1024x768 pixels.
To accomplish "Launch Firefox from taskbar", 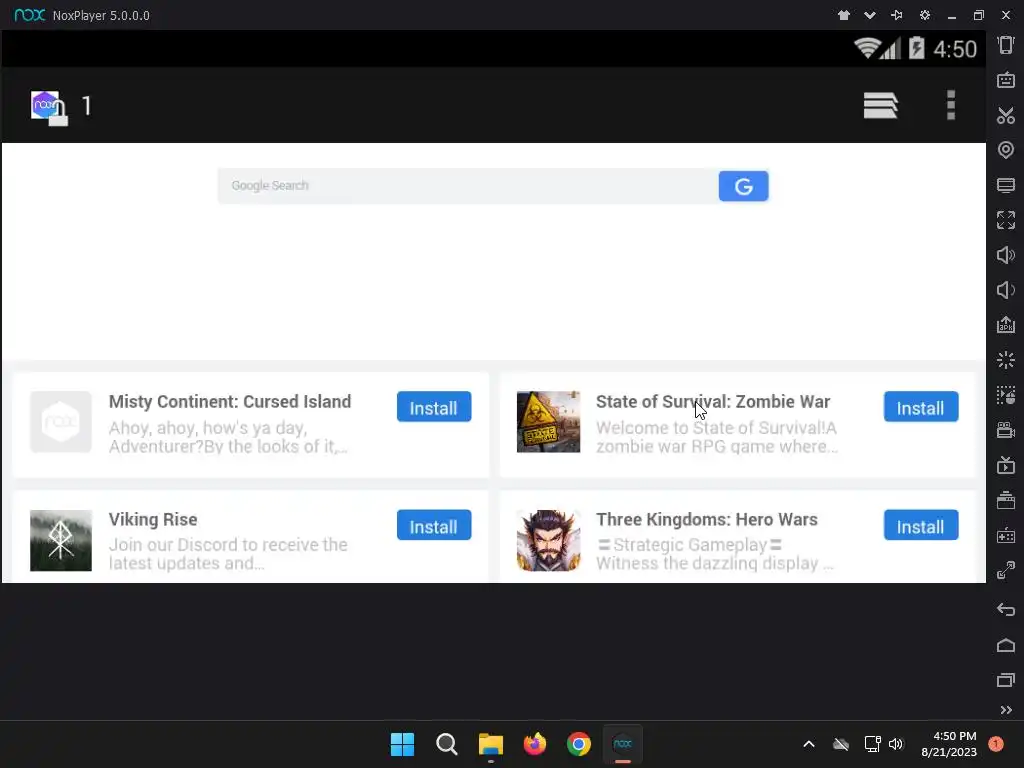I will [x=535, y=744].
